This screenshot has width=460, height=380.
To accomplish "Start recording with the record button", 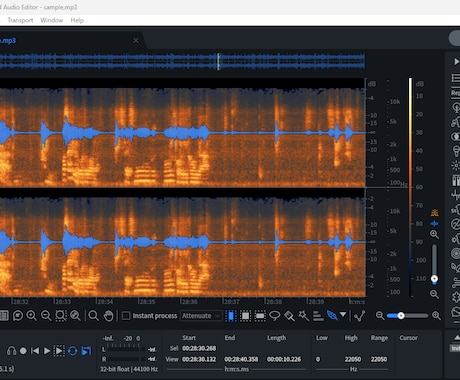I will (x=23, y=351).
